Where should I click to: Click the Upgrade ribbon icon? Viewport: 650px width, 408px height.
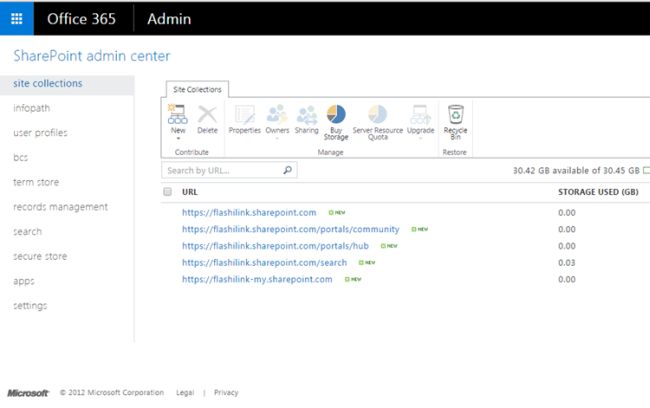coord(420,114)
